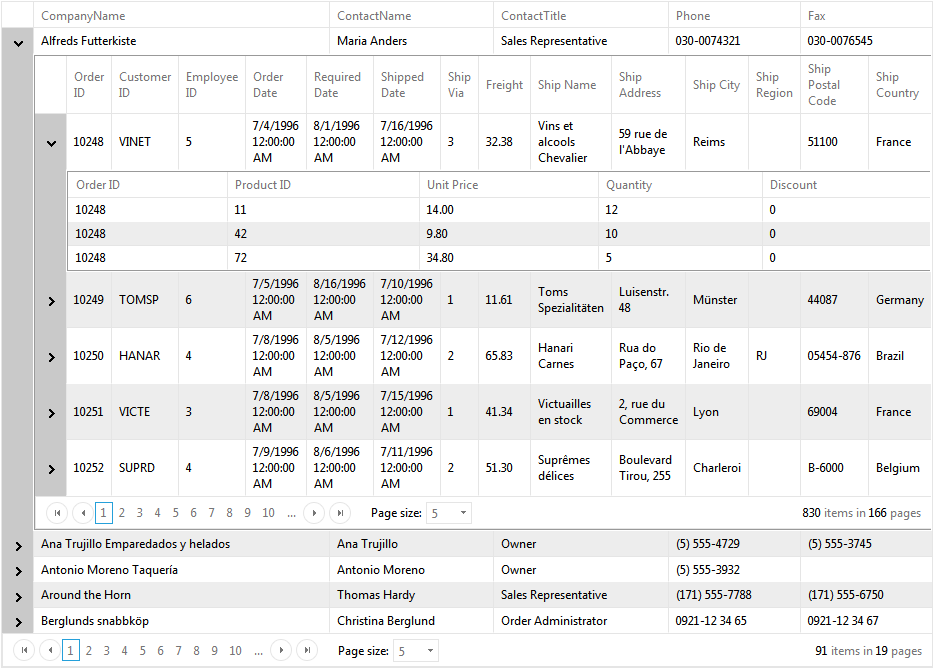The height and width of the screenshot is (669, 934).
Task: Go to first page in orders pager
Action: 57,513
